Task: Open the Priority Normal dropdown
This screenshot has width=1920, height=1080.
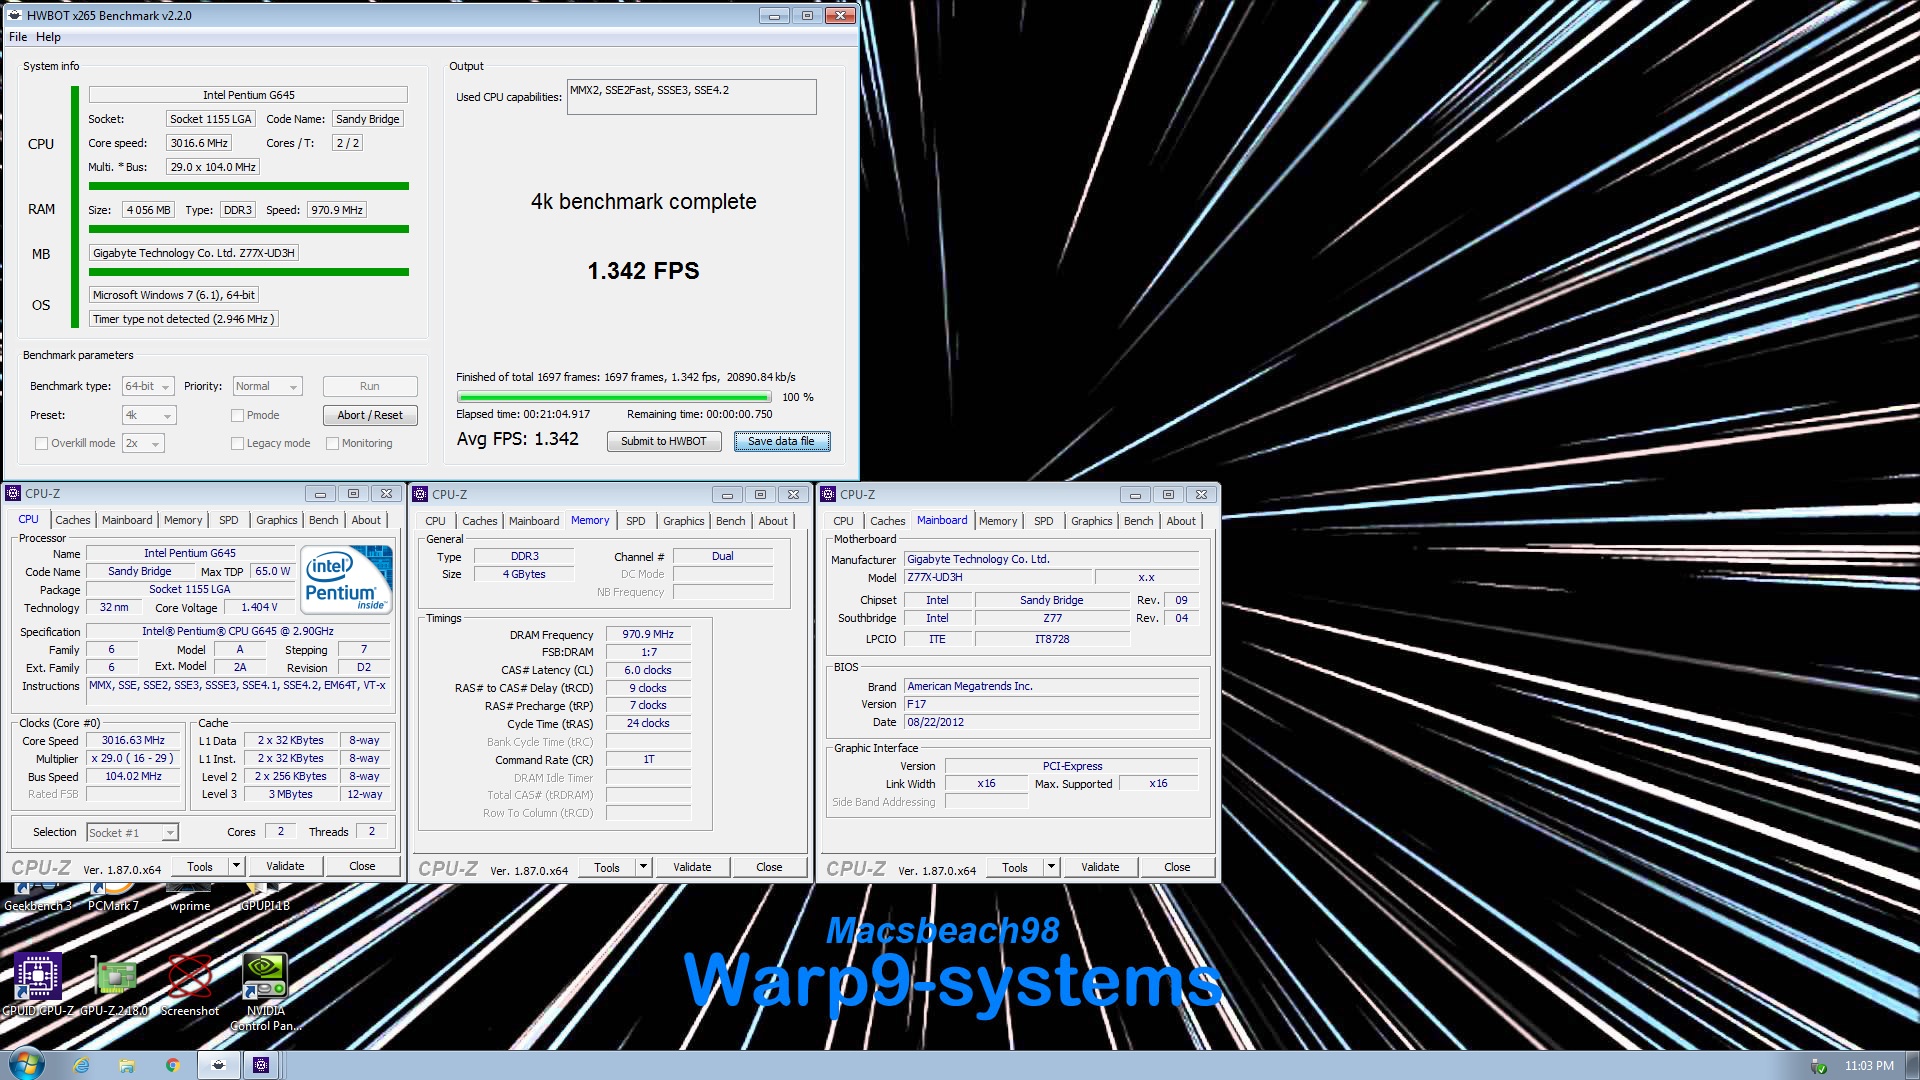Action: coord(267,386)
